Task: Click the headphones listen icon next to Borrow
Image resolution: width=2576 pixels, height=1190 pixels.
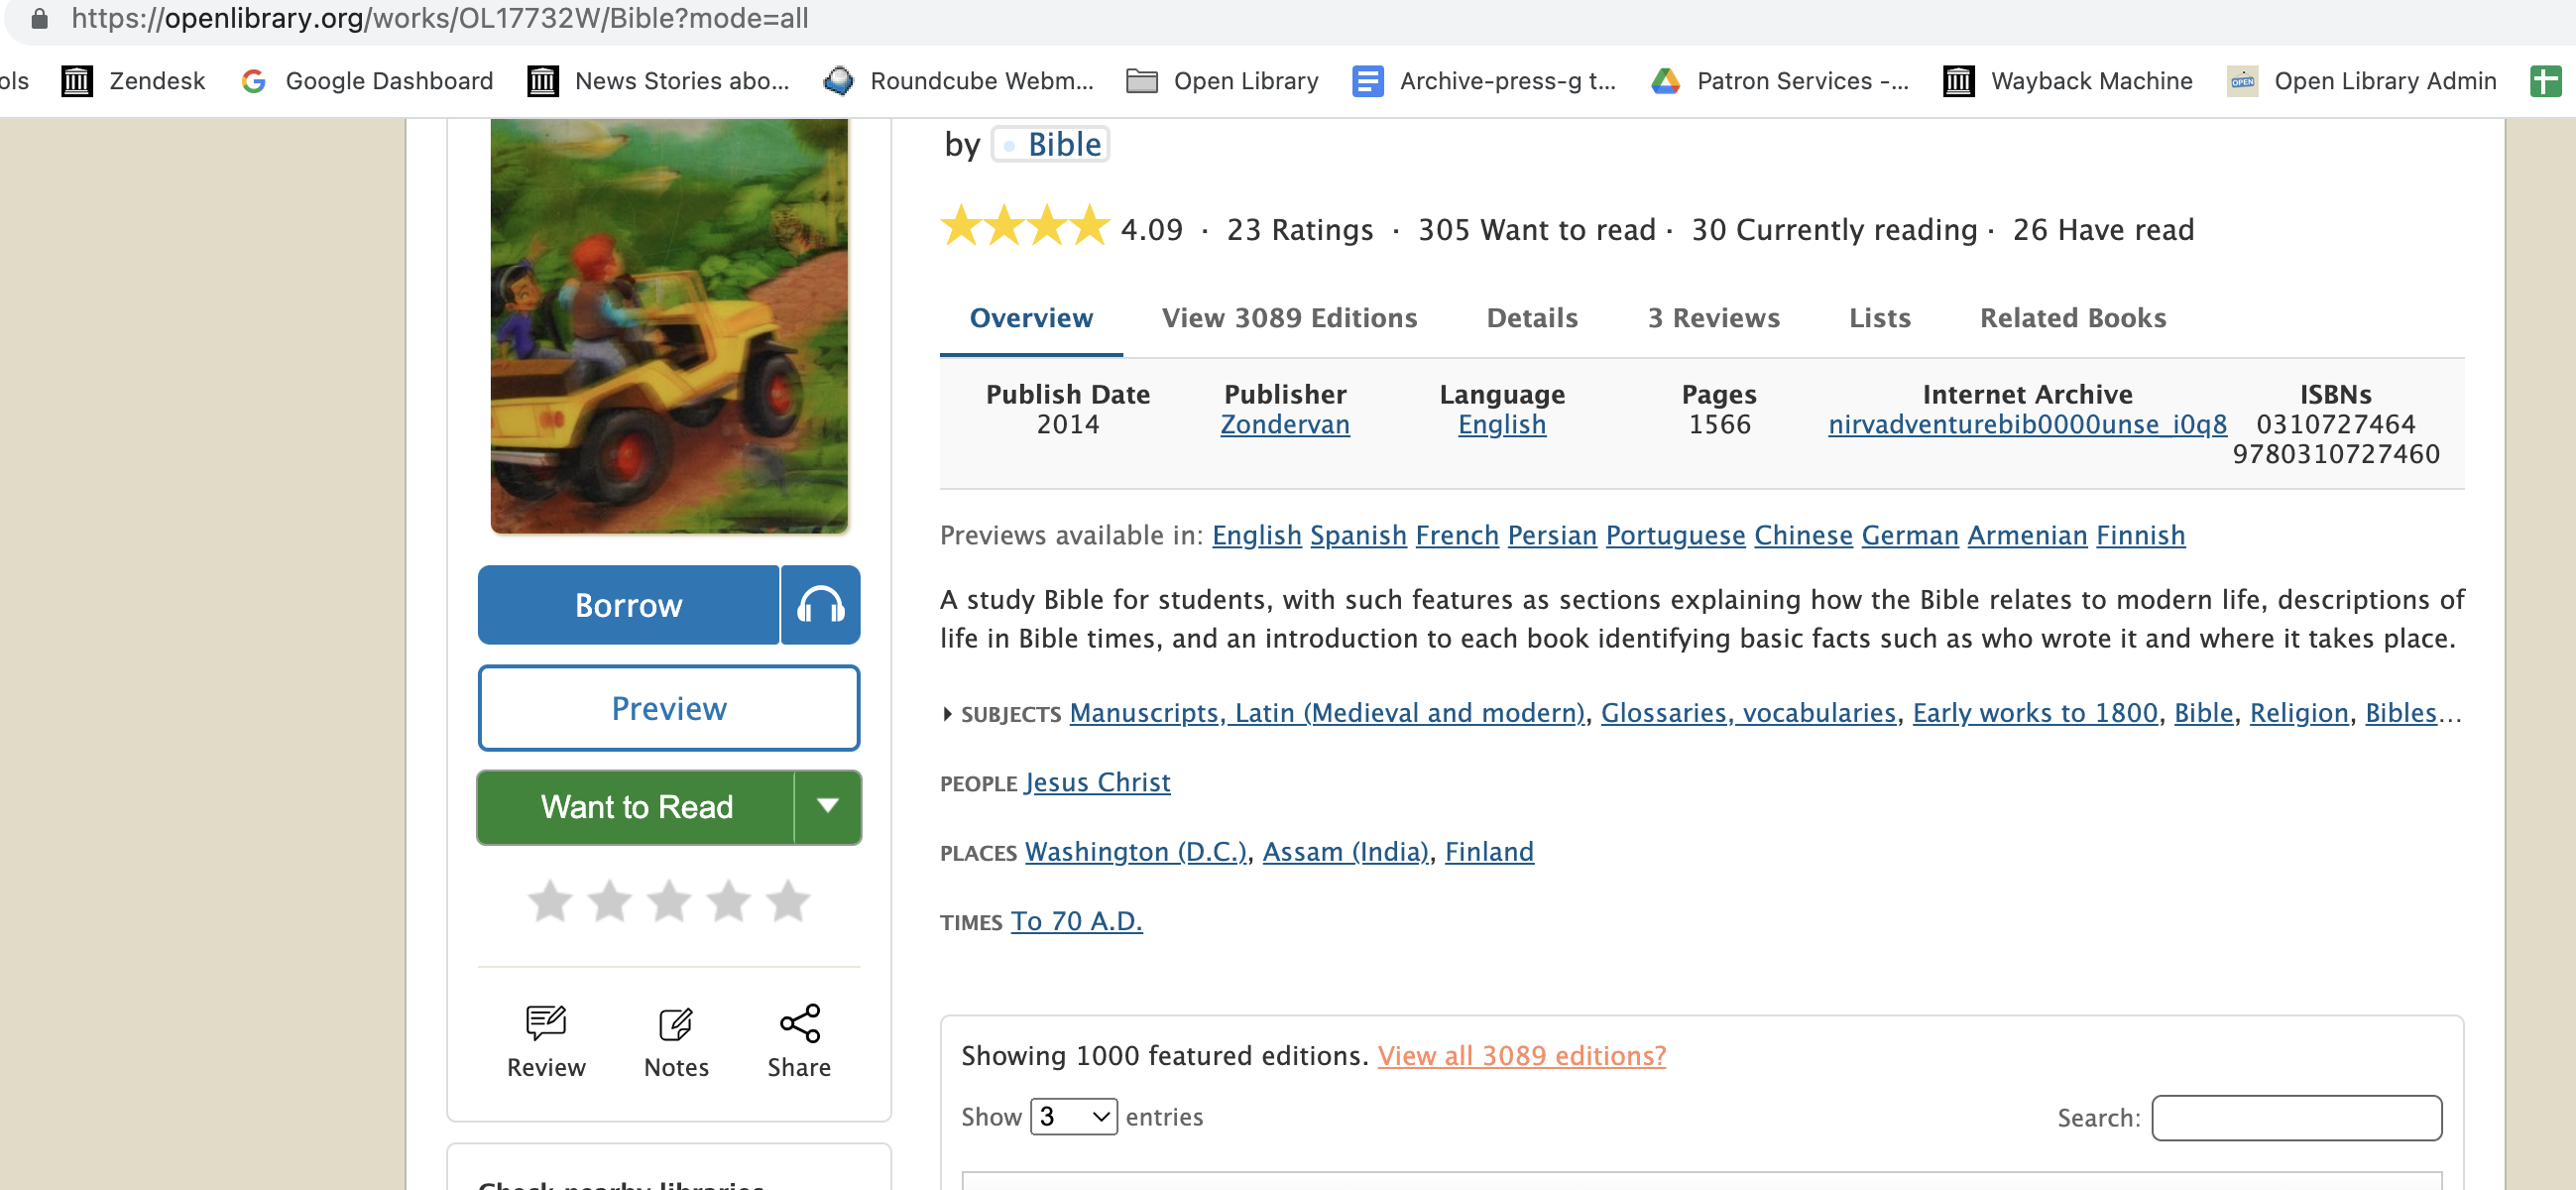Action: pos(821,605)
